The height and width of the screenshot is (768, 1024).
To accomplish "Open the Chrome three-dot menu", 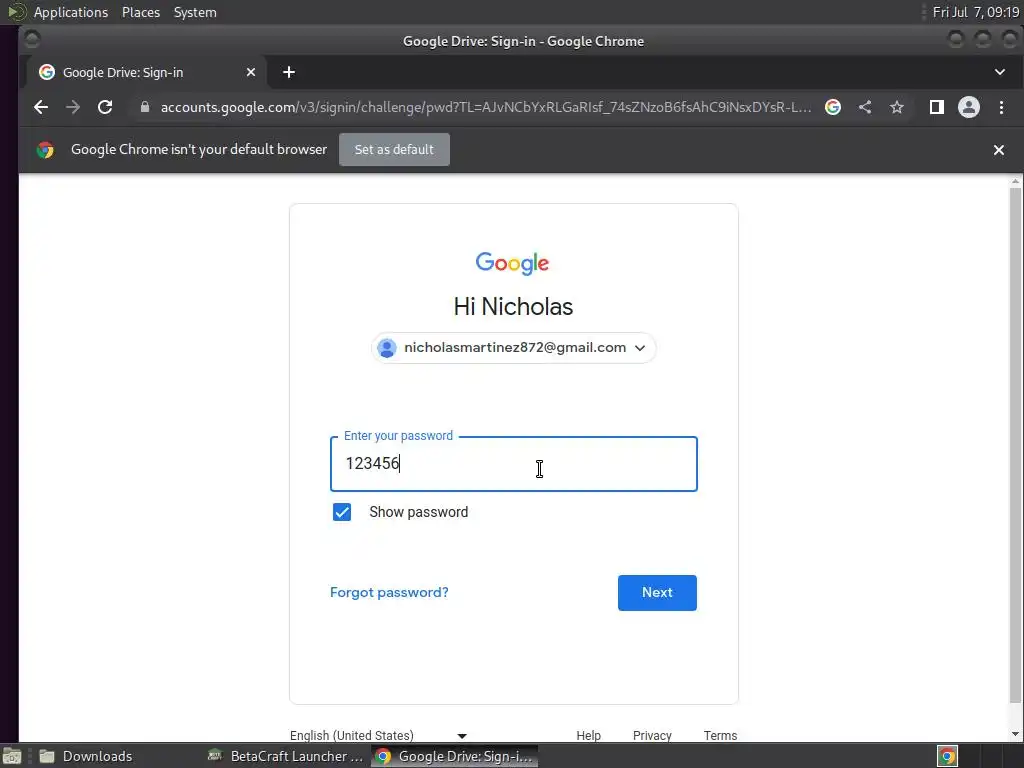I will pos(1001,107).
